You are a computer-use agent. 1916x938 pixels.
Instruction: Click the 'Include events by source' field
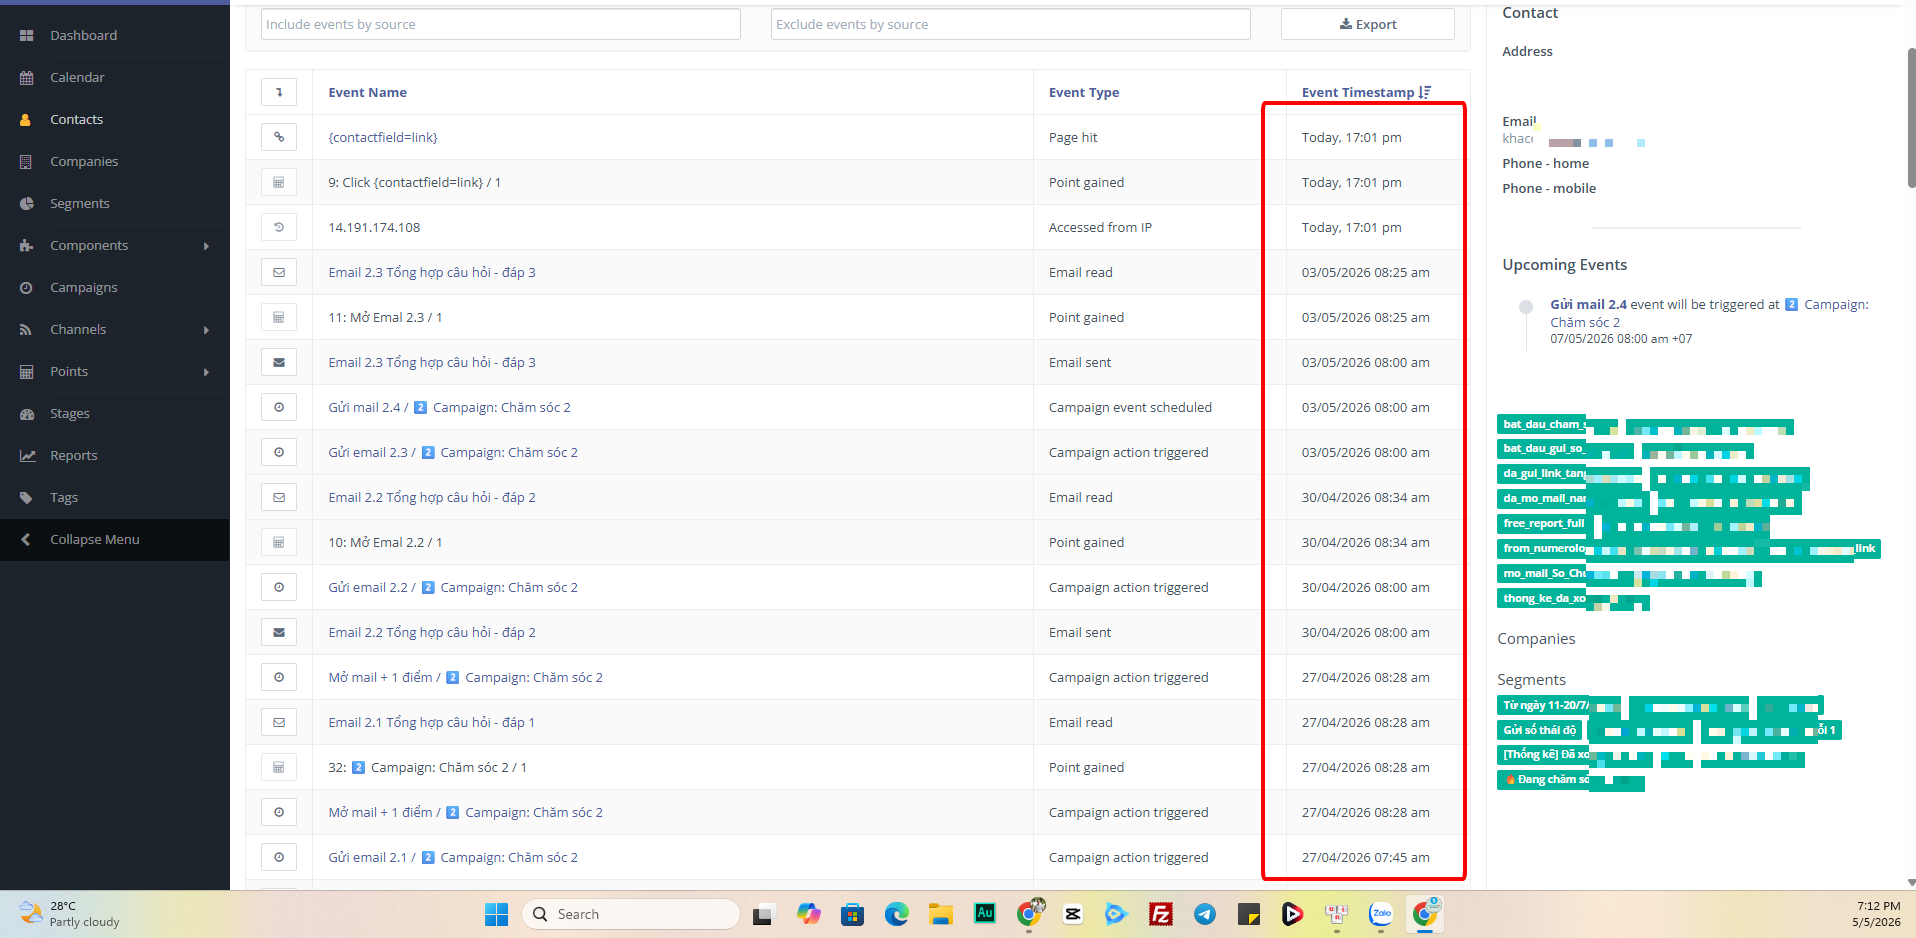coord(500,24)
